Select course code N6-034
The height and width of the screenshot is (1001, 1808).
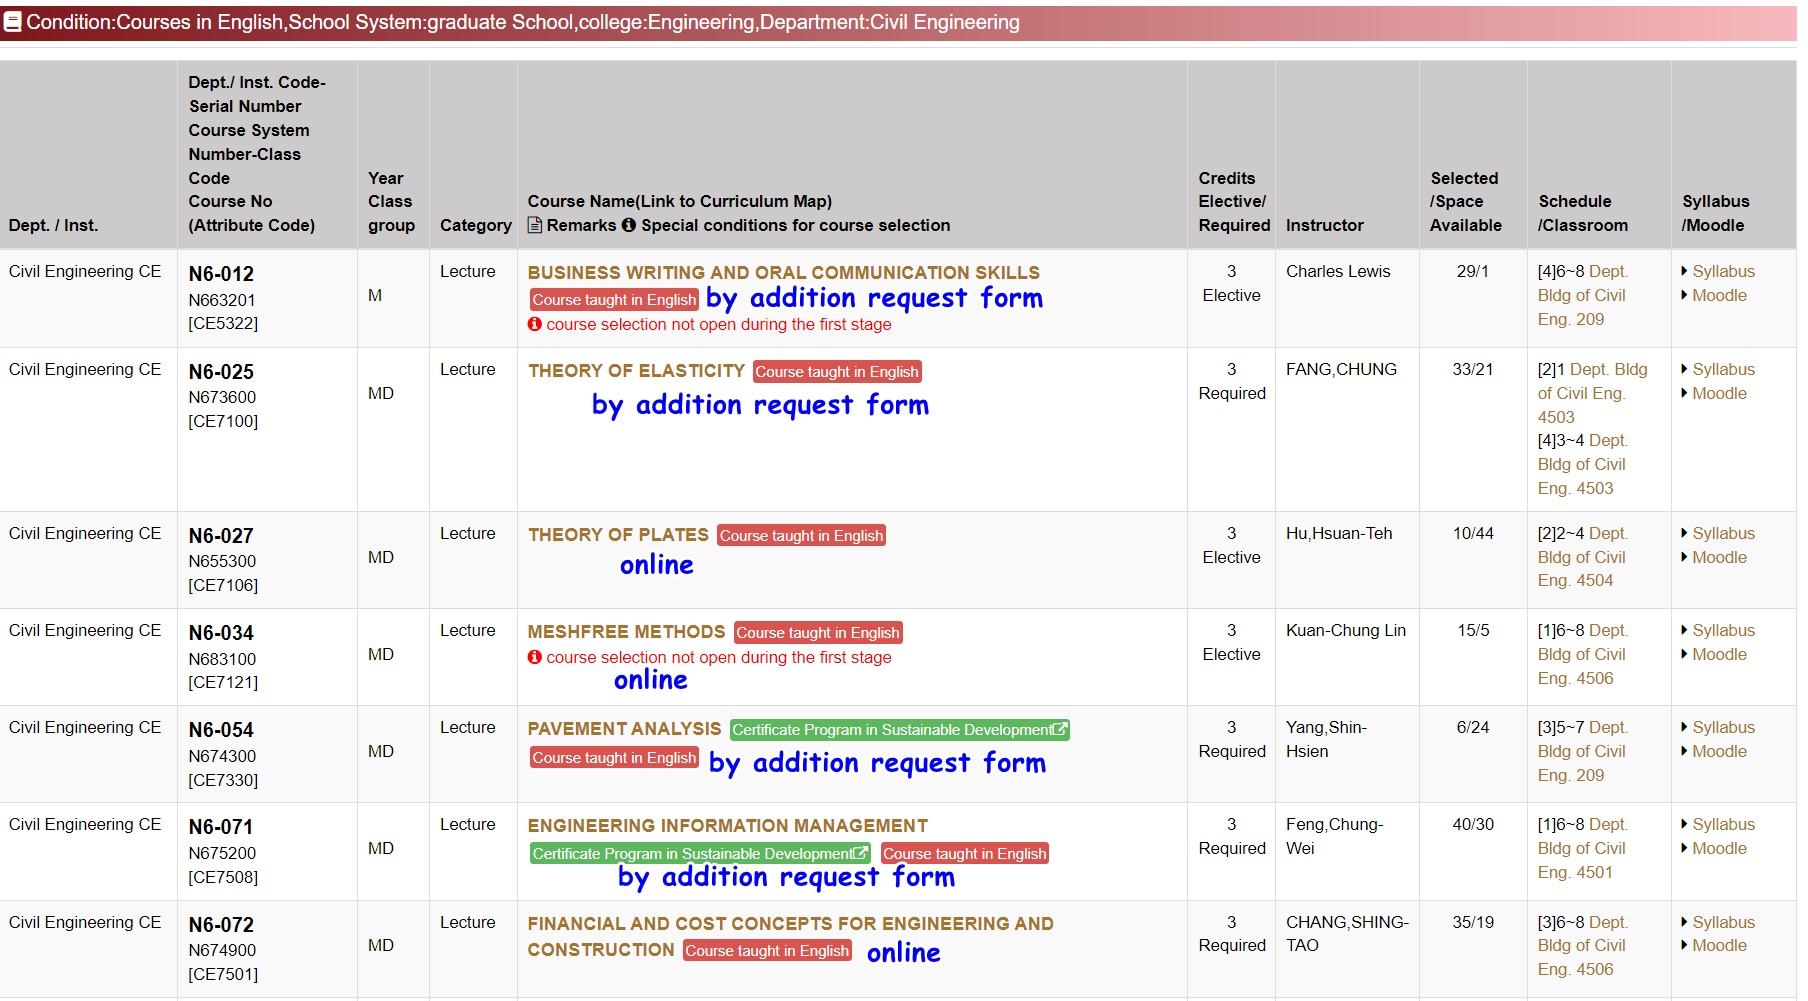point(221,633)
